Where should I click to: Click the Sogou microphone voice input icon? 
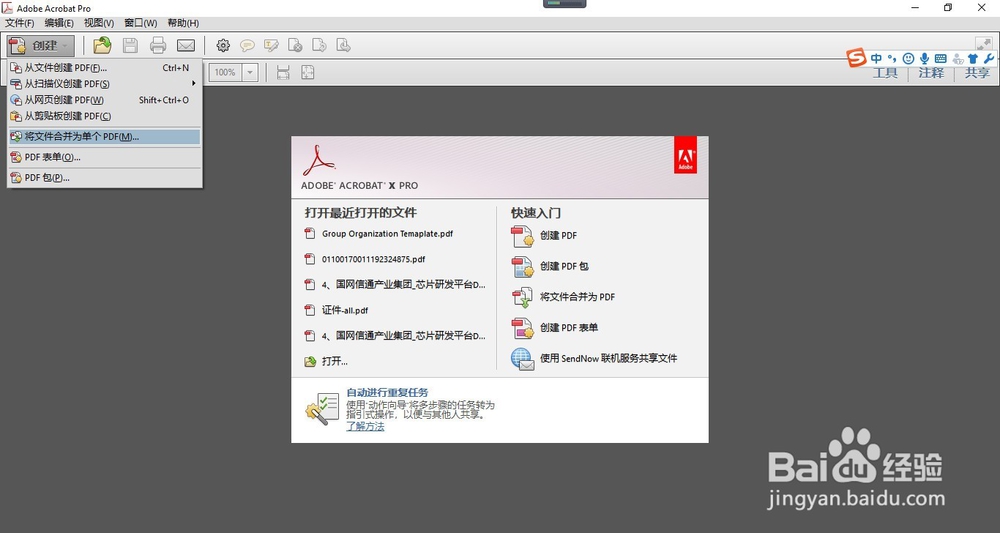pyautogui.click(x=924, y=59)
